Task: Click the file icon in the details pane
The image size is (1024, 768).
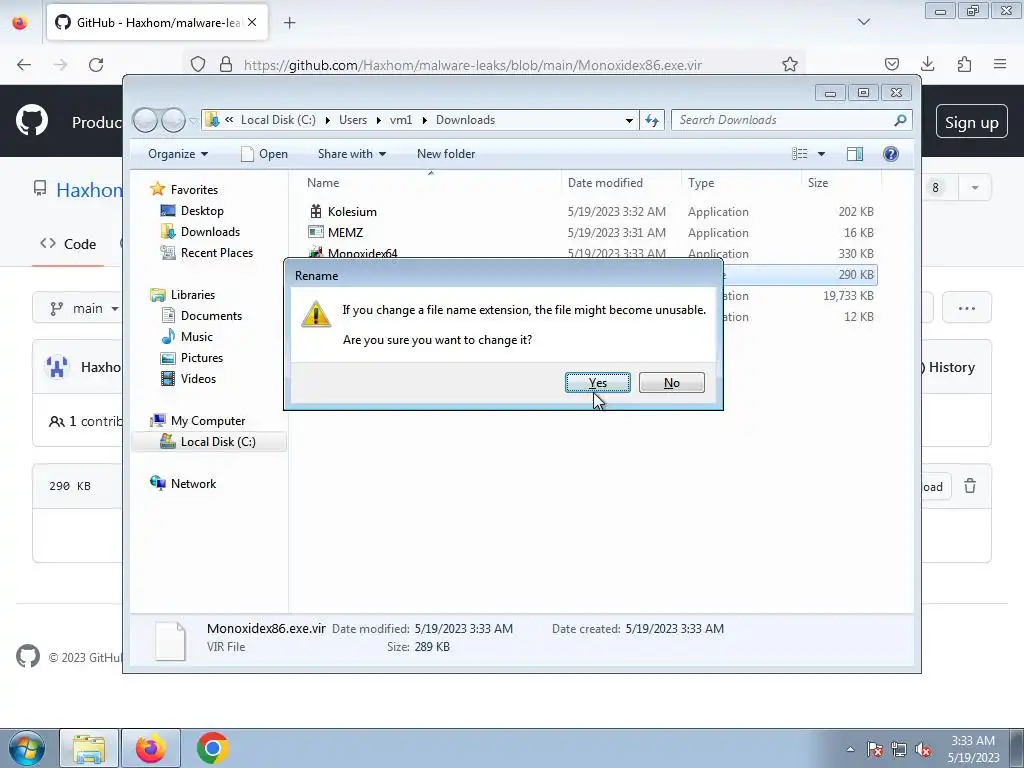Action: 170,639
